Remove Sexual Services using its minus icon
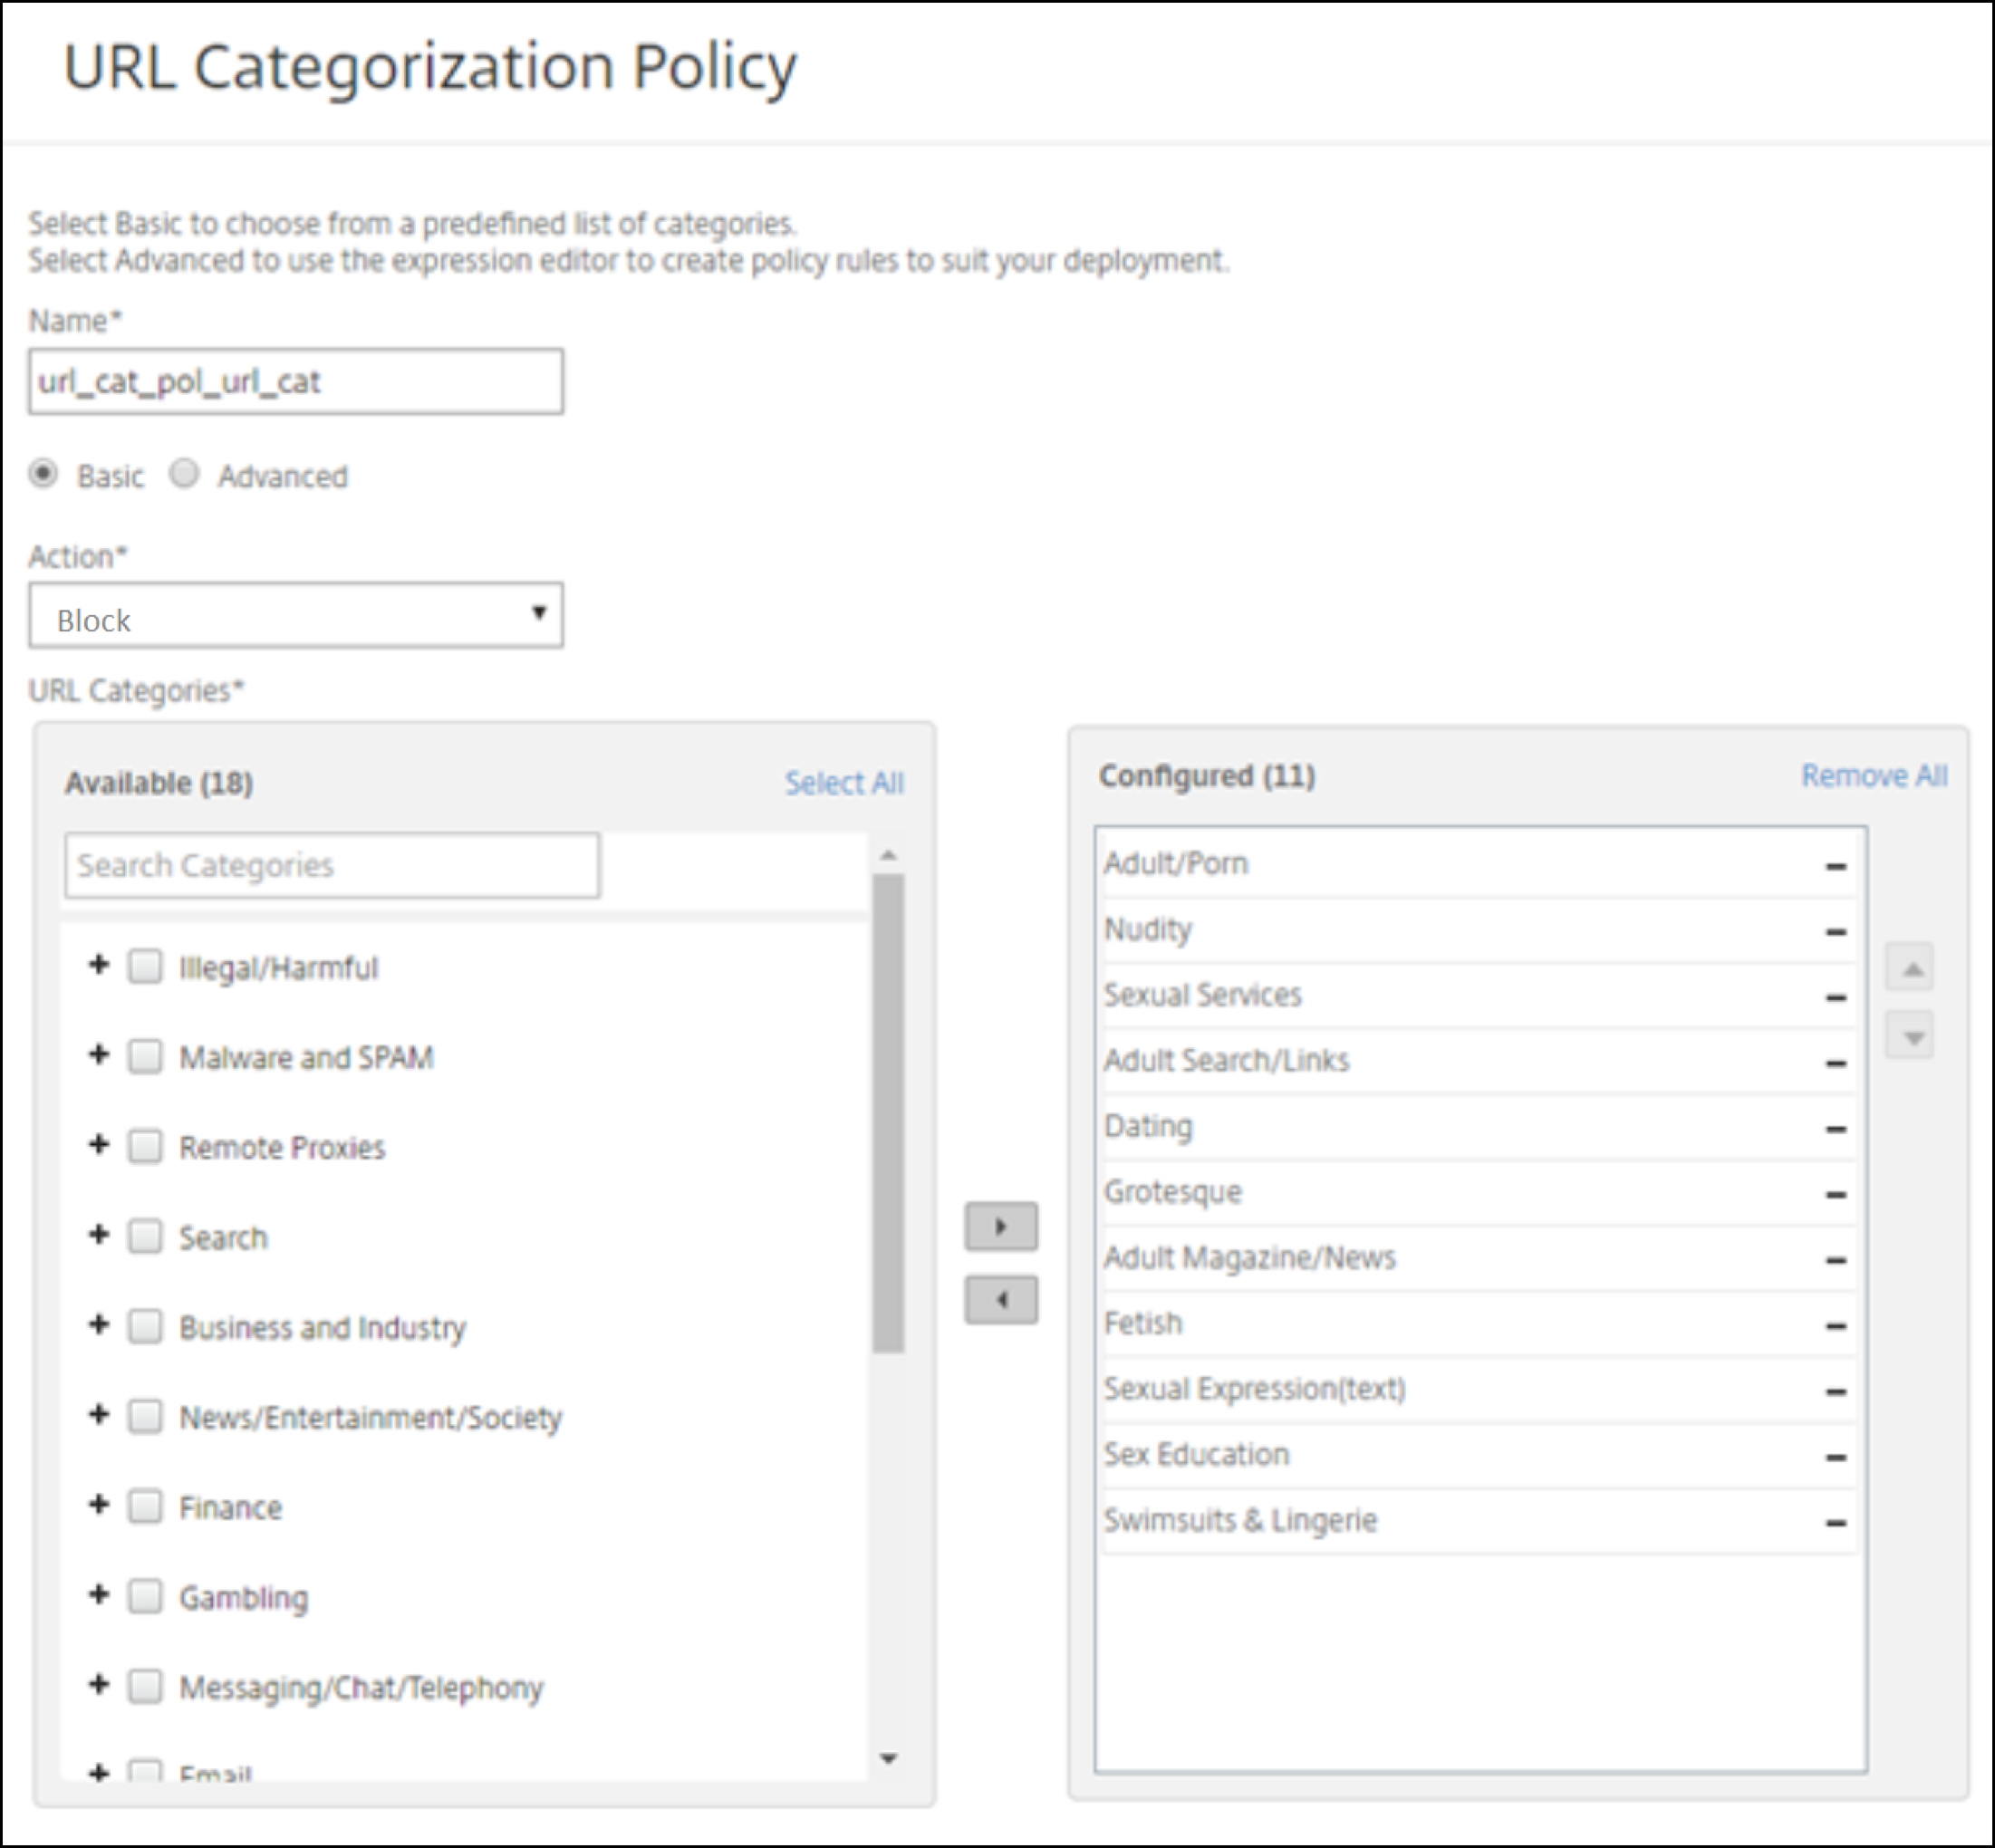1995x1848 pixels. [1835, 998]
